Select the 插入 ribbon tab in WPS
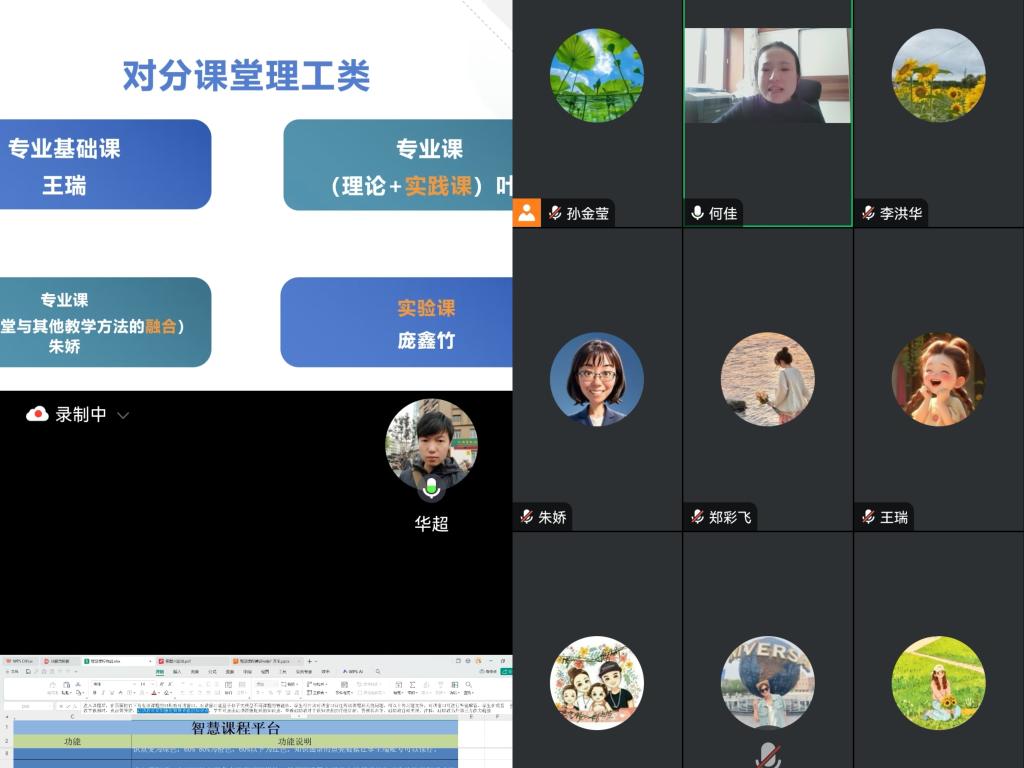Screen dimensions: 1024x768 (x=177, y=672)
